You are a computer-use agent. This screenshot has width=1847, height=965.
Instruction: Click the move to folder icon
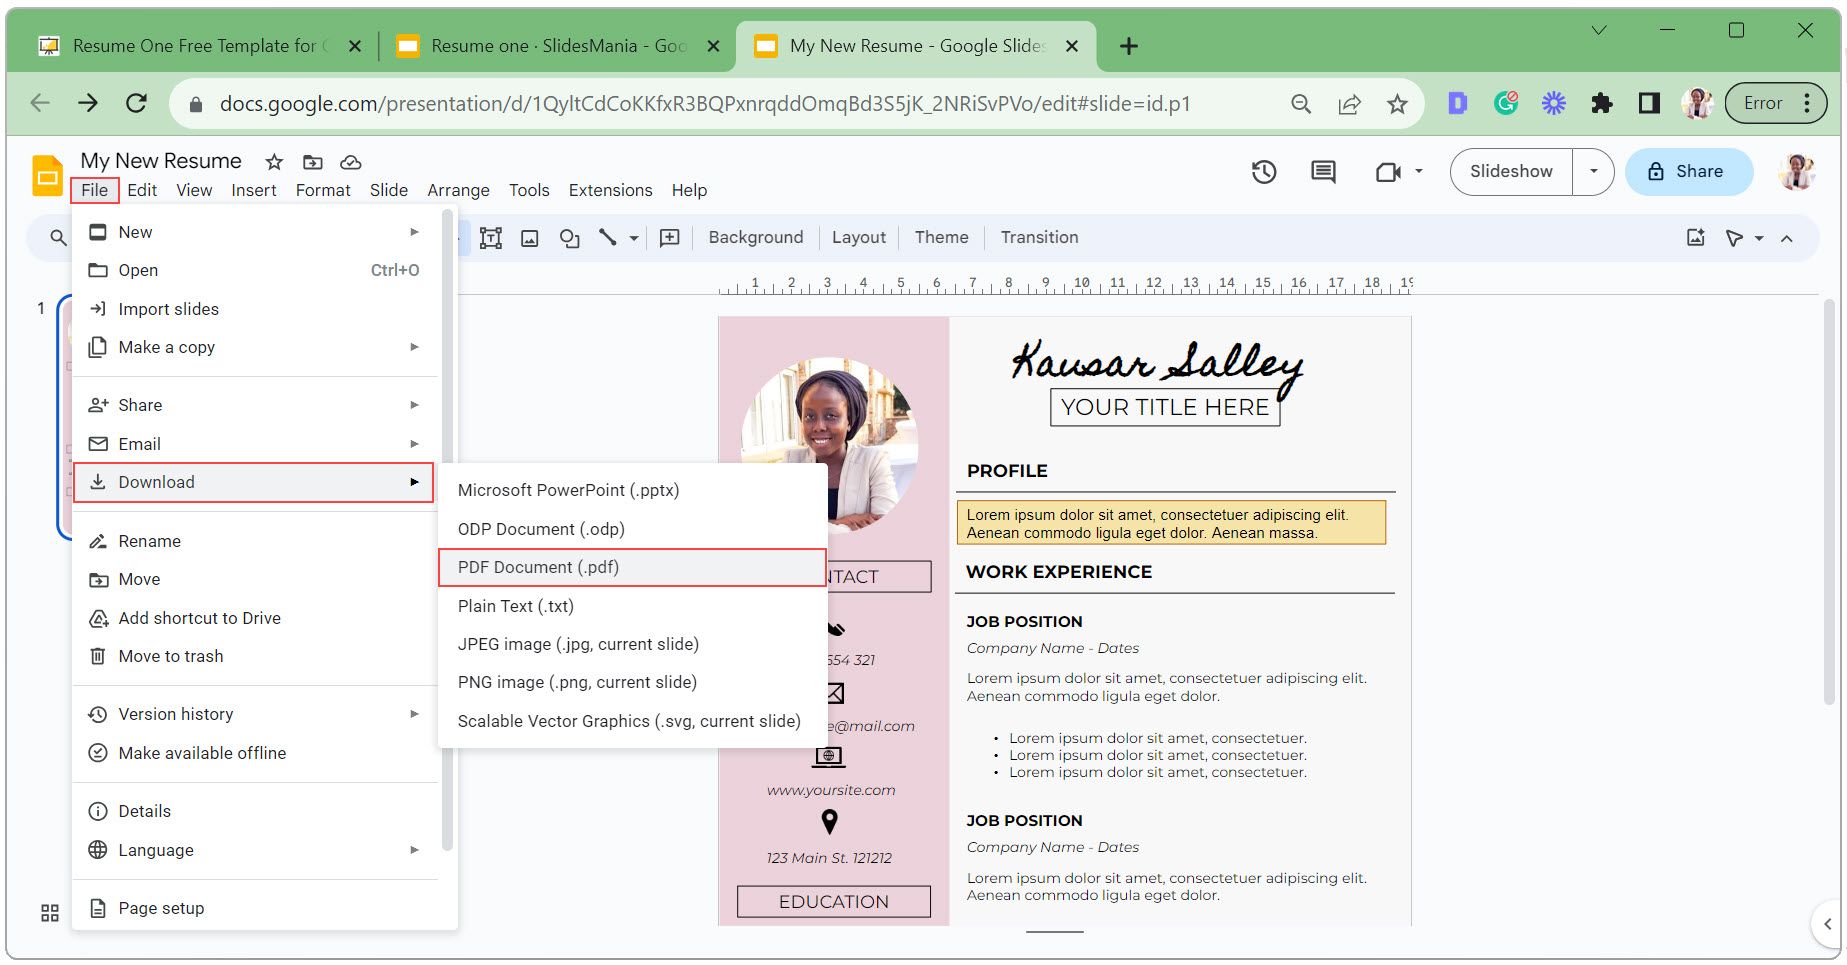pos(313,162)
